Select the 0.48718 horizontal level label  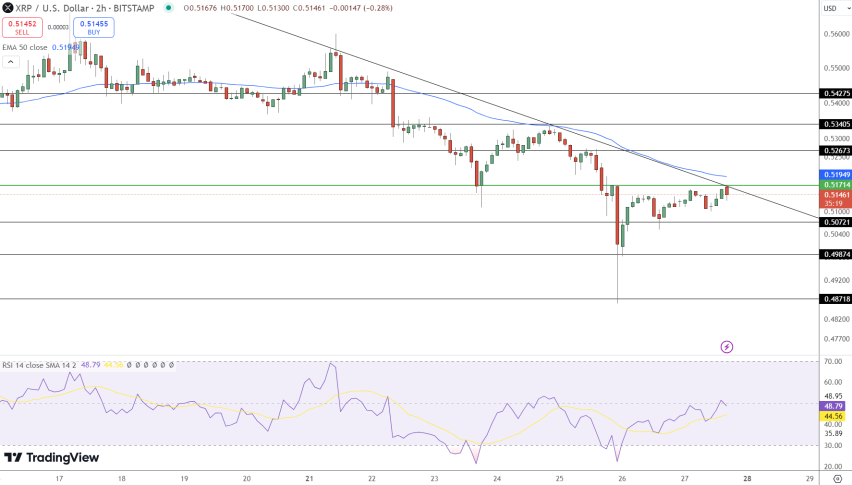[x=836, y=298]
